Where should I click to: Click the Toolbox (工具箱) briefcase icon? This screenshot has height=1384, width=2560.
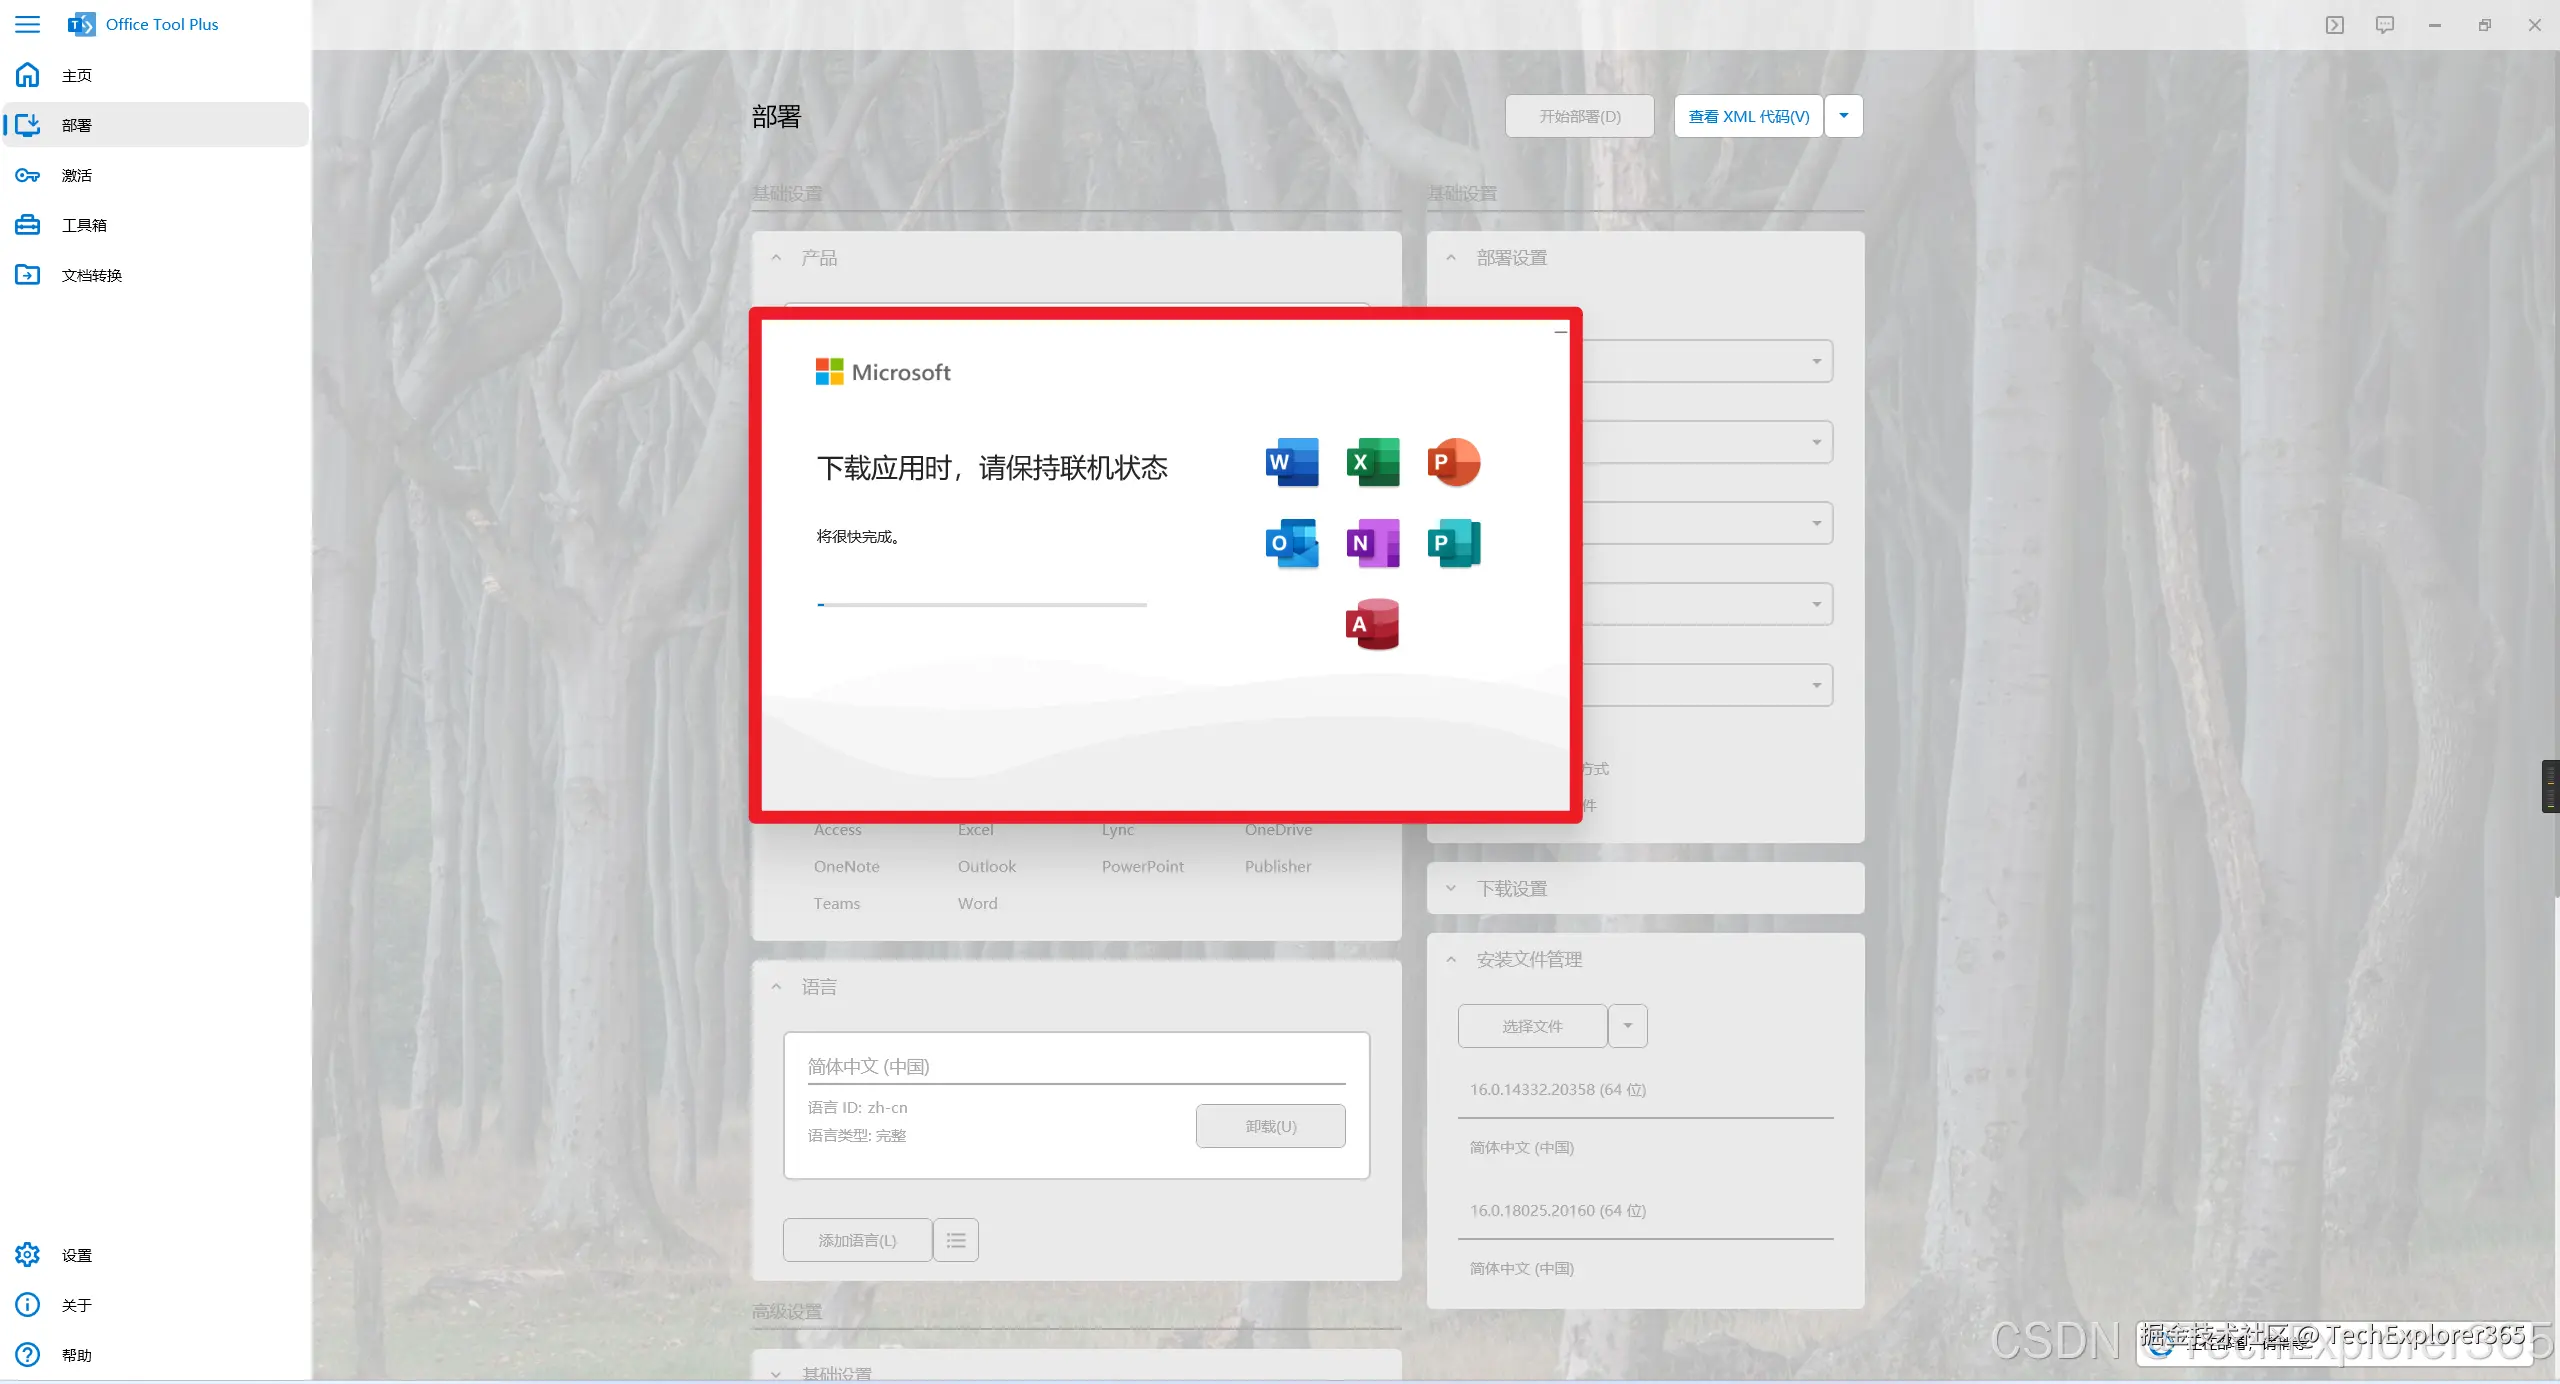click(x=28, y=225)
